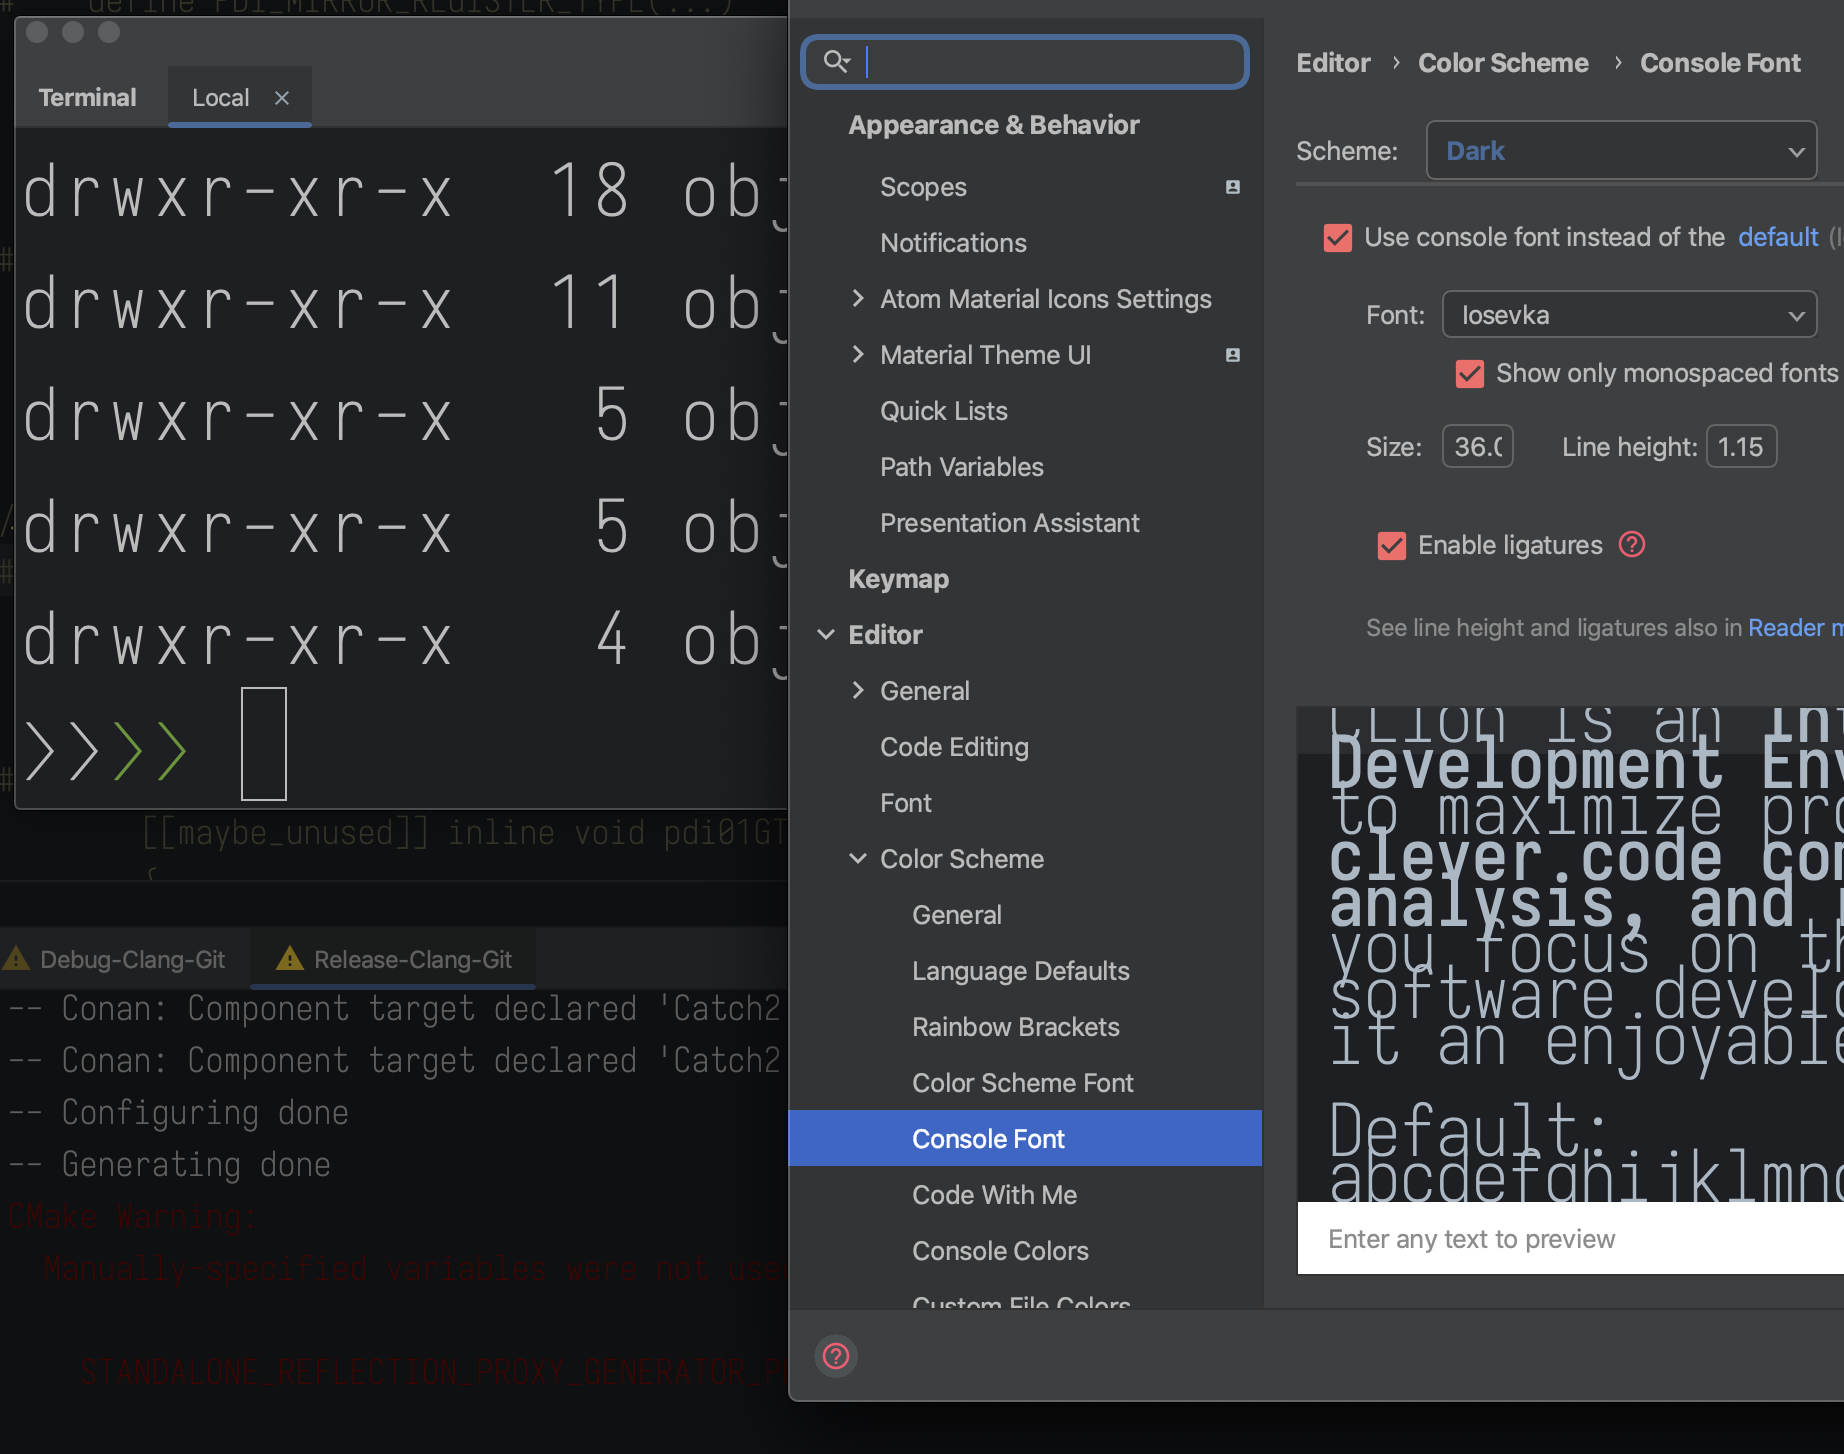Edit the font Size value field

tap(1477, 446)
